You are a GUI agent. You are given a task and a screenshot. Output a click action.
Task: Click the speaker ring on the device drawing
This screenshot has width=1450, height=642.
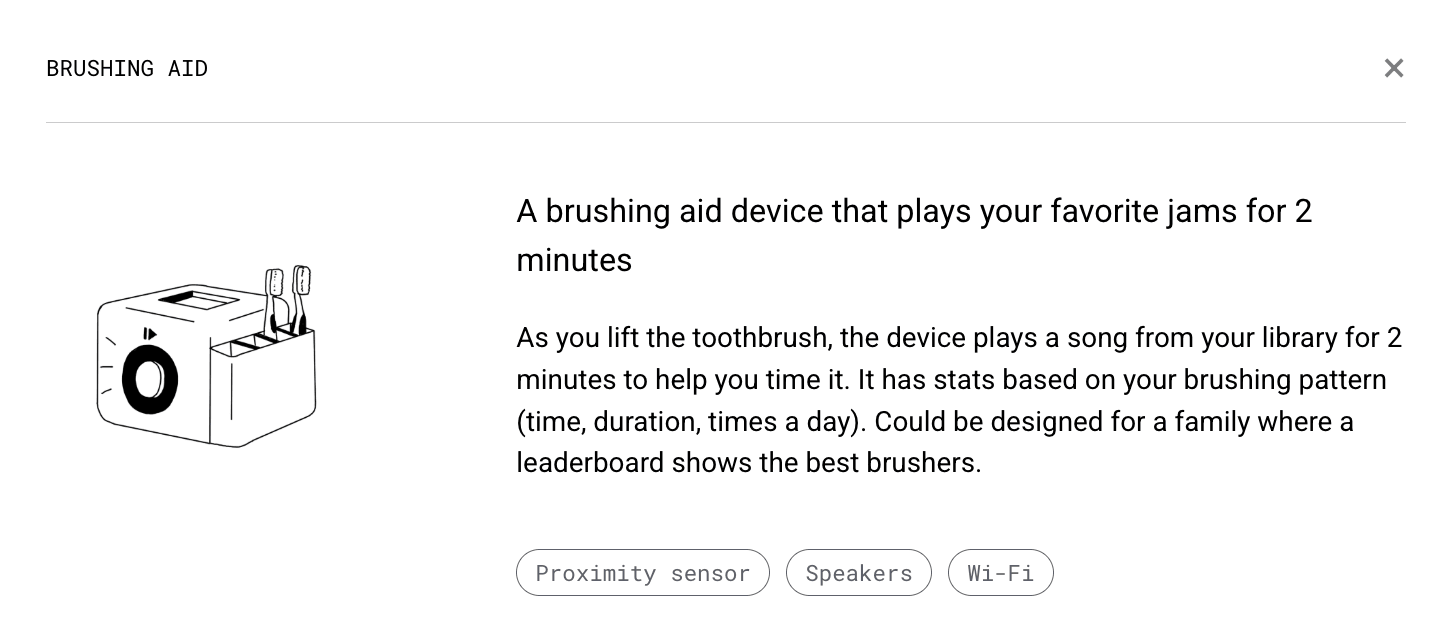(x=147, y=379)
